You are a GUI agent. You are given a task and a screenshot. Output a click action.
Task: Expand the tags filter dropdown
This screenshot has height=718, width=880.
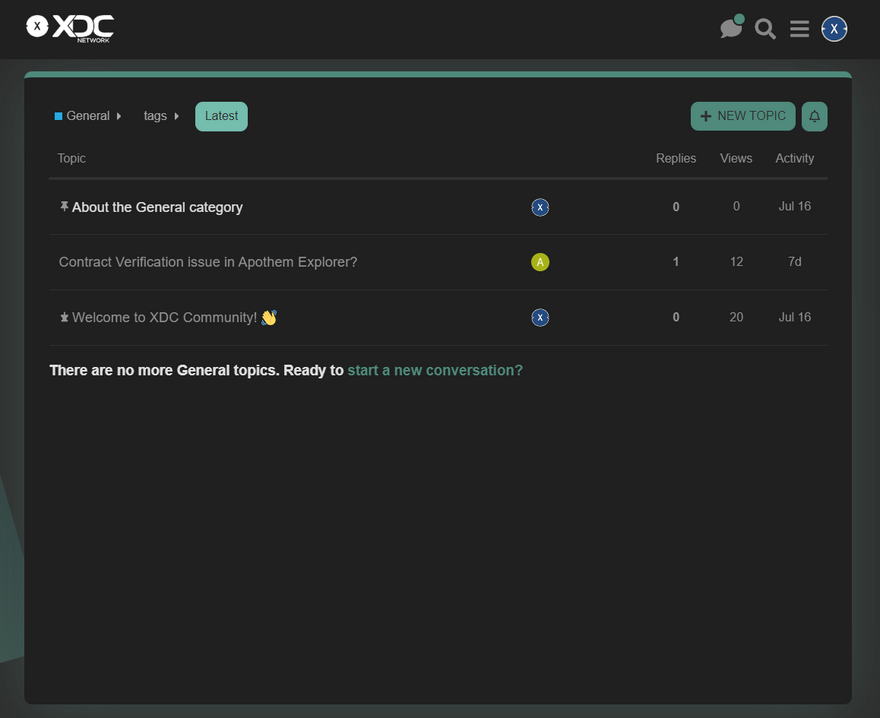(161, 116)
